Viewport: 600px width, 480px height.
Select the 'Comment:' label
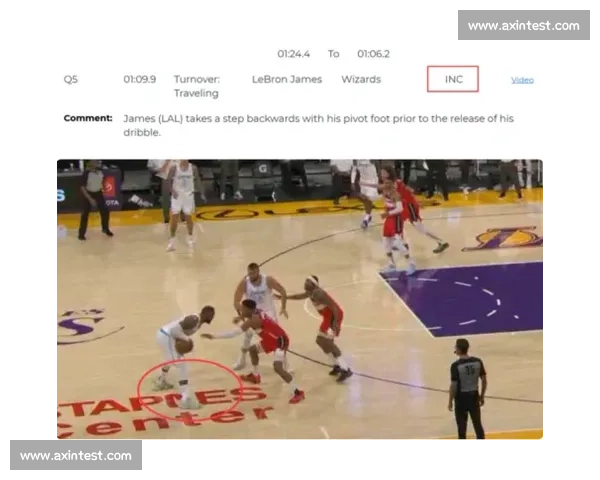pyautogui.click(x=88, y=118)
